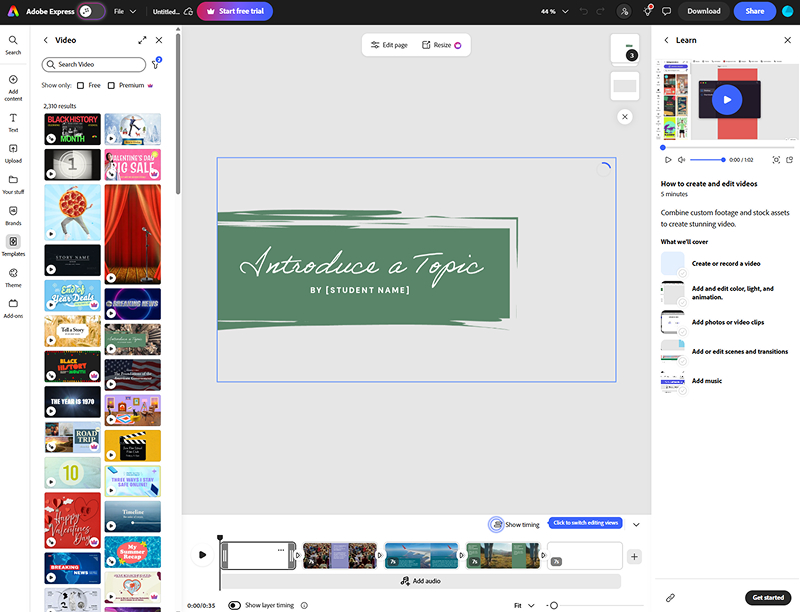Click the filter icon beside video search
Screen dimensions: 800x612
[156, 64]
